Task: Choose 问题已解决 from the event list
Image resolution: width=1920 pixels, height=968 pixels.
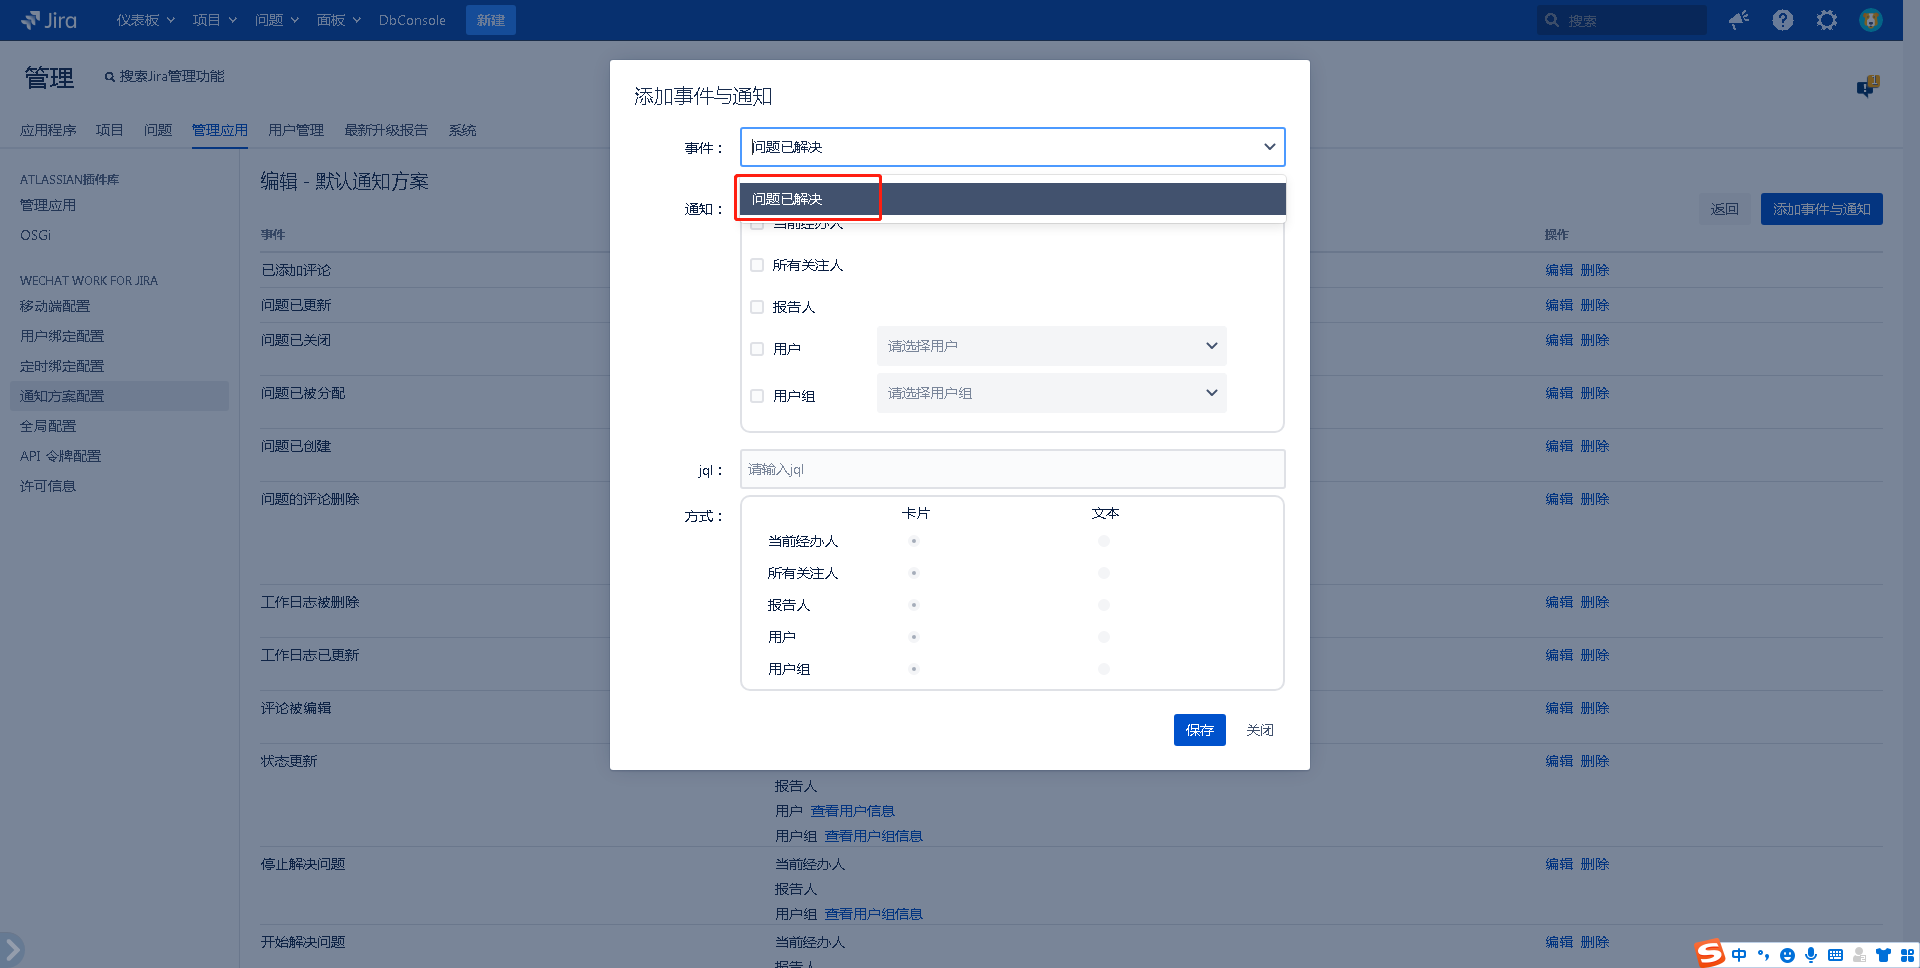Action: point(1012,199)
